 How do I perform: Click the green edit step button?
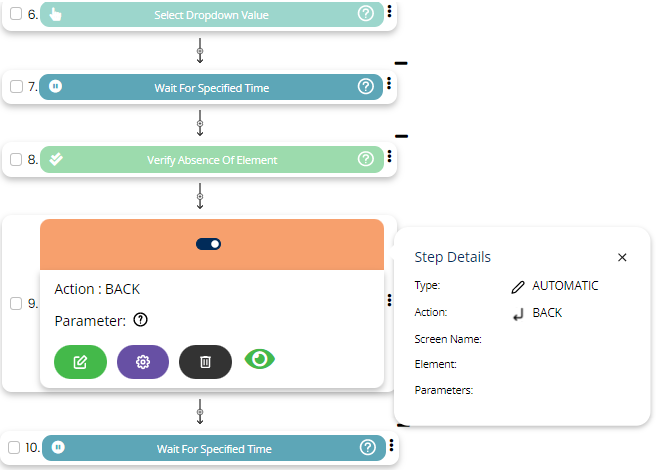tap(80, 362)
